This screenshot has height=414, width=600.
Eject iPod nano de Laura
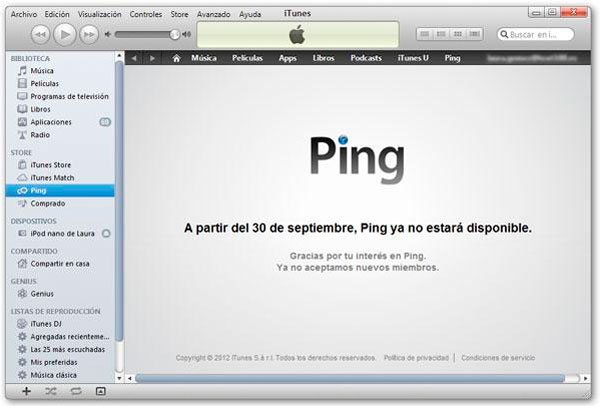[106, 233]
